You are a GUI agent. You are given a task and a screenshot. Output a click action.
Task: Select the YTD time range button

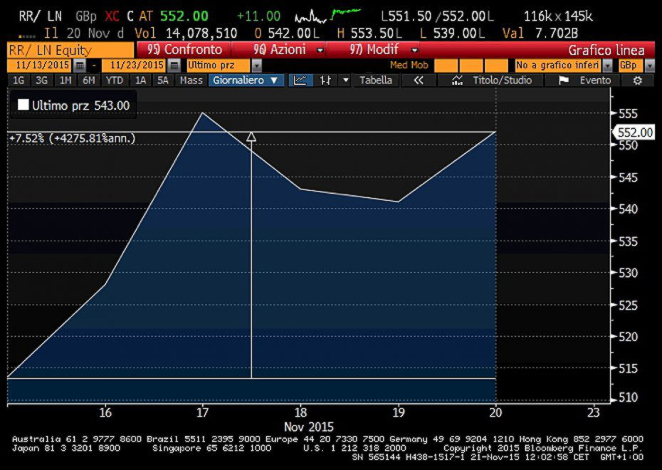114,80
